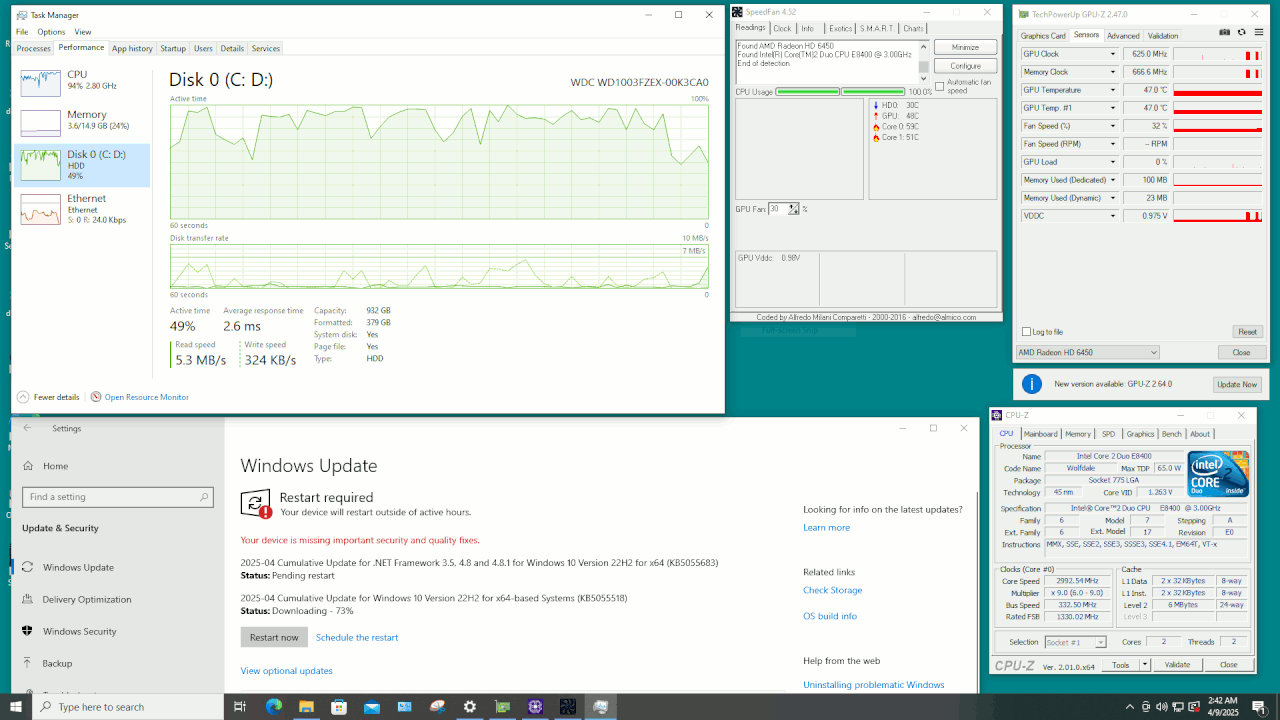Open the AMD Radeon HD 6450 device dropdown
Screen dimensions: 1280x720
click(x=1088, y=352)
